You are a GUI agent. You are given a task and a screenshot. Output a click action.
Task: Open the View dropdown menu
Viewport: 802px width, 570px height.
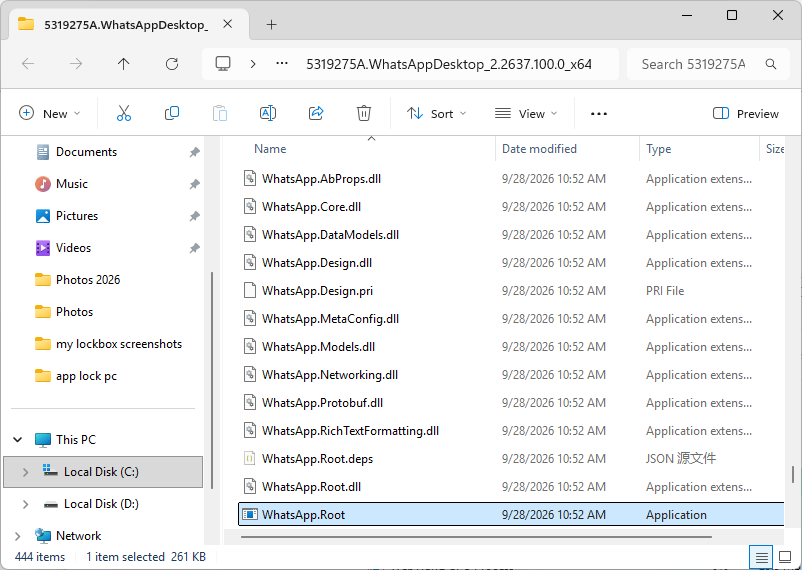tap(526, 114)
